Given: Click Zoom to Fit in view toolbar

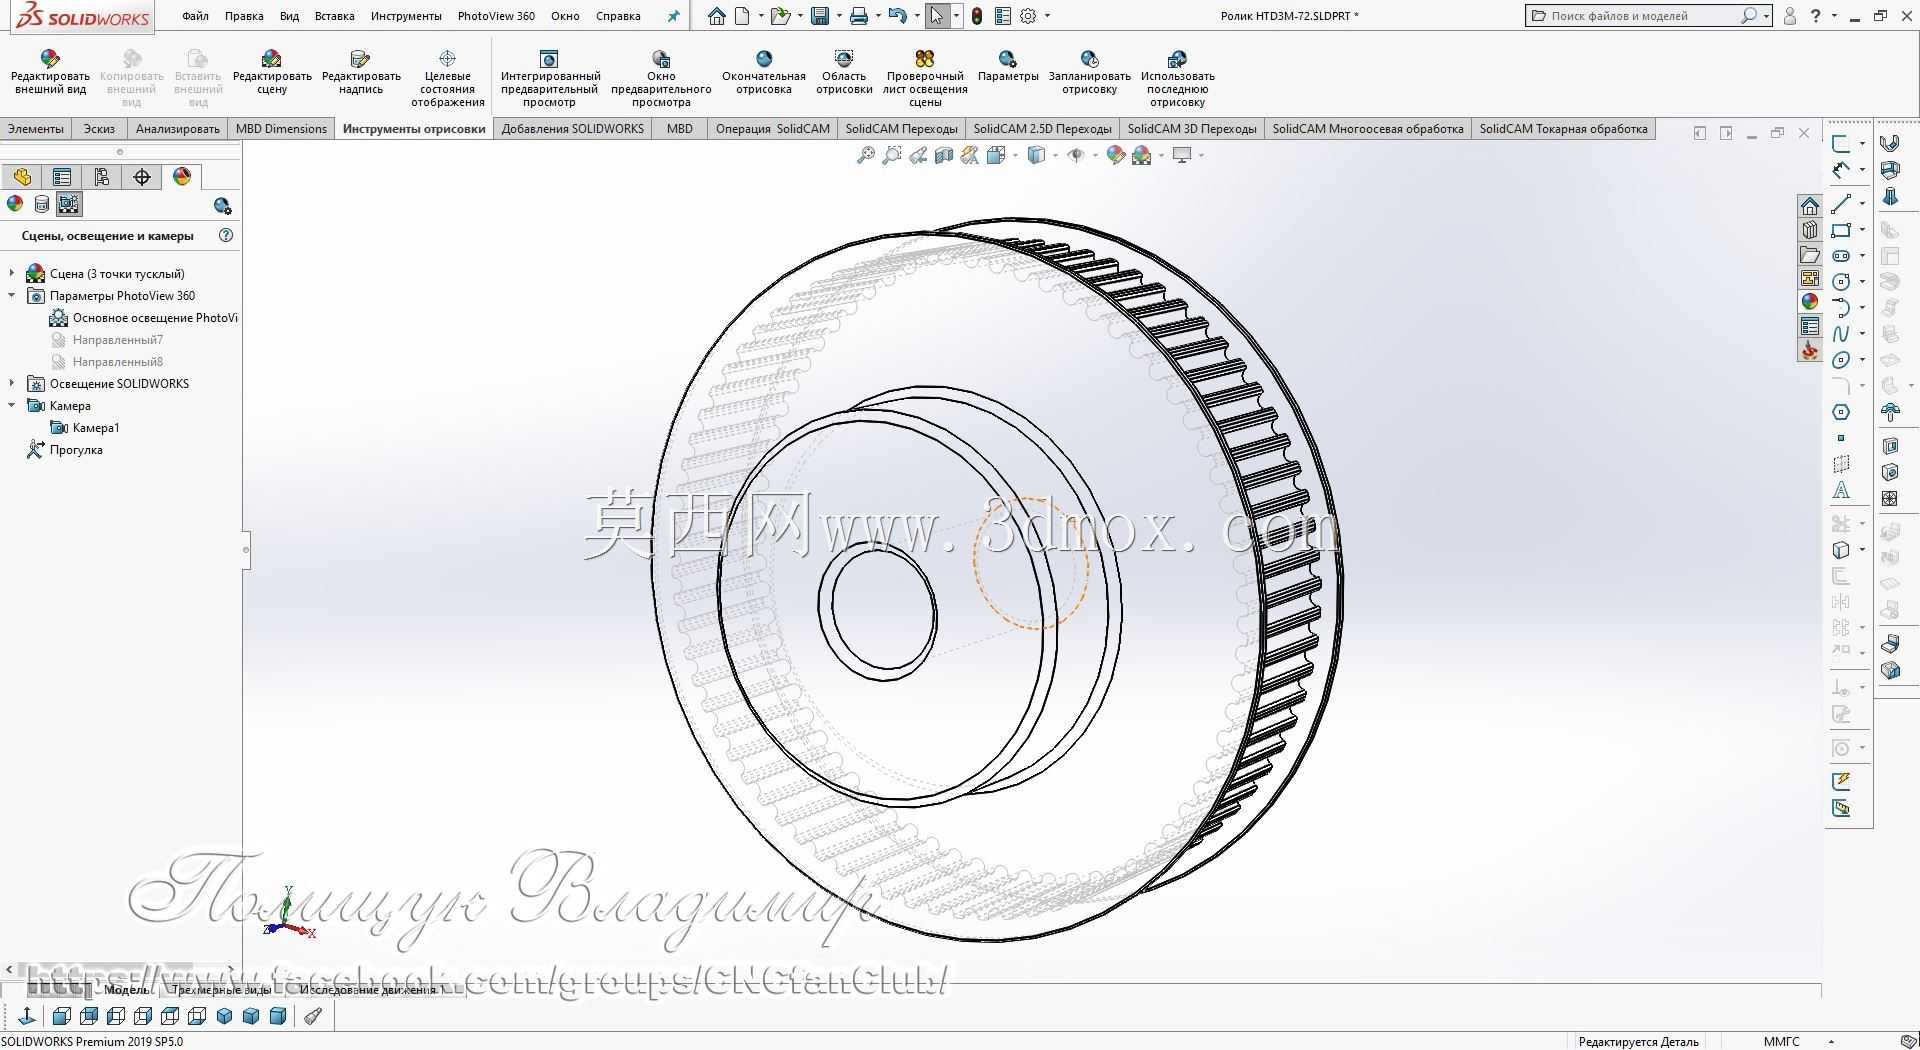Looking at the screenshot, I should tap(866, 155).
